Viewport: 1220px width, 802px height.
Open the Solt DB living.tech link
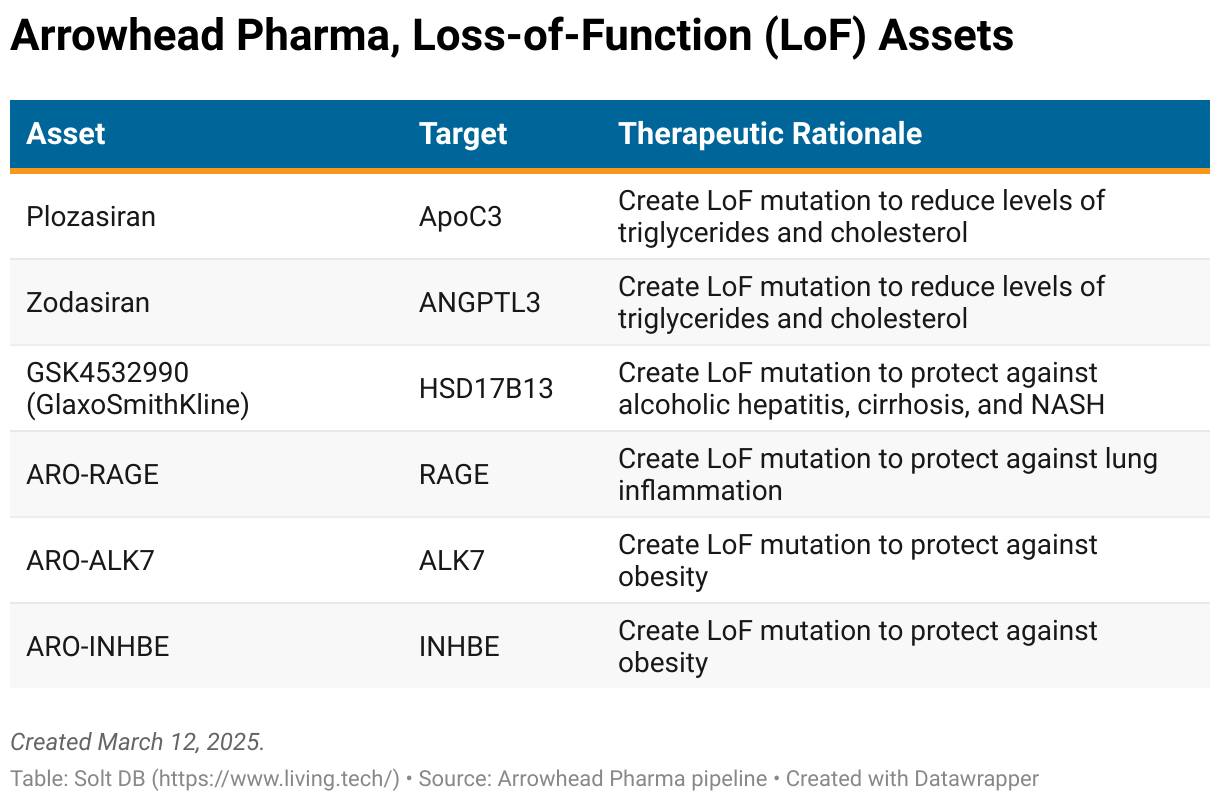click(205, 778)
